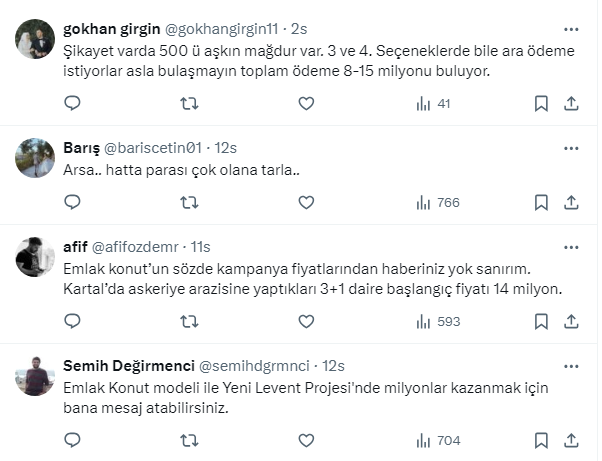The height and width of the screenshot is (461, 602).
Task: Reply to Semih Değirmenci's tweet
Action: (x=72, y=440)
